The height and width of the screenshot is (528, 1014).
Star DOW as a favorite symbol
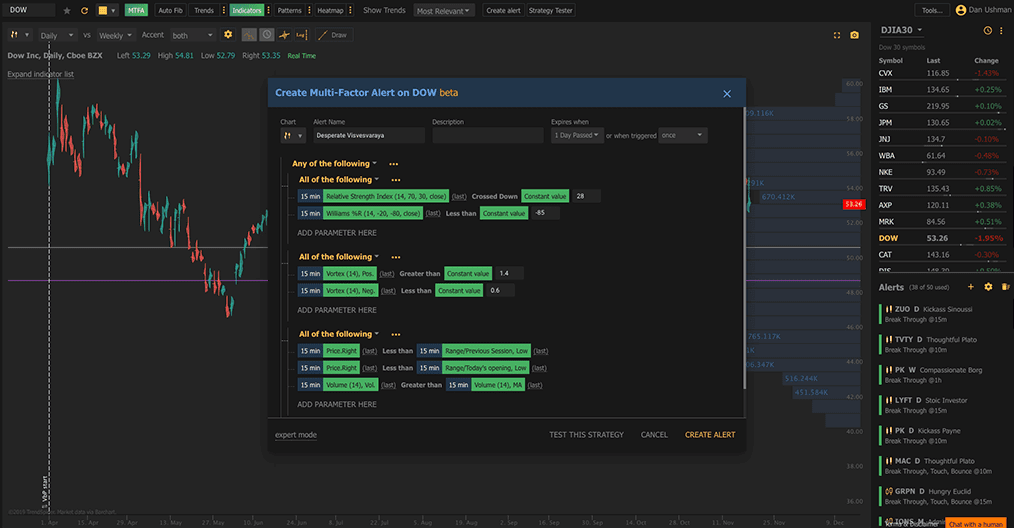[67, 10]
